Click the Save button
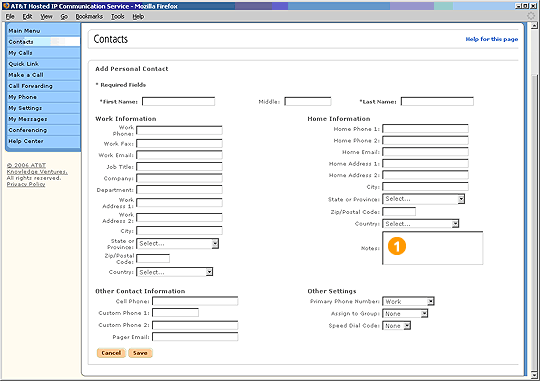This screenshot has height=381, width=540. point(140,353)
